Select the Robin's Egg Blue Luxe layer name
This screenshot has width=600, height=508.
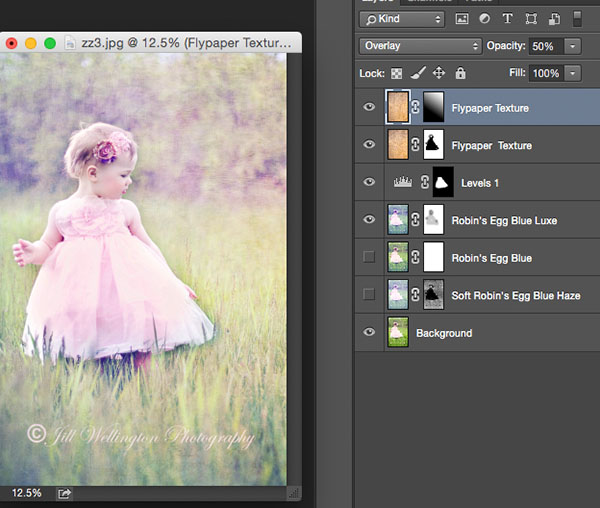tap(504, 221)
